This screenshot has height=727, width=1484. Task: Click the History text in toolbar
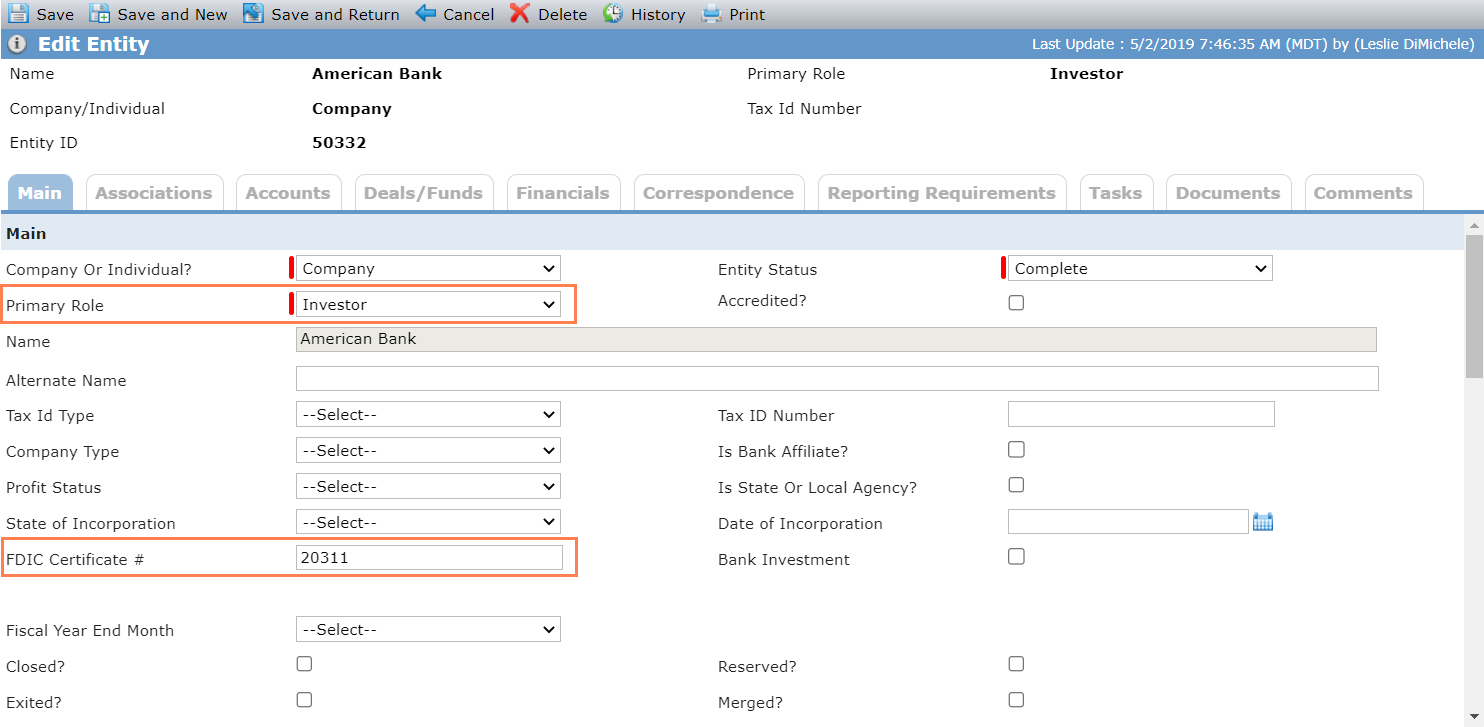click(x=658, y=15)
